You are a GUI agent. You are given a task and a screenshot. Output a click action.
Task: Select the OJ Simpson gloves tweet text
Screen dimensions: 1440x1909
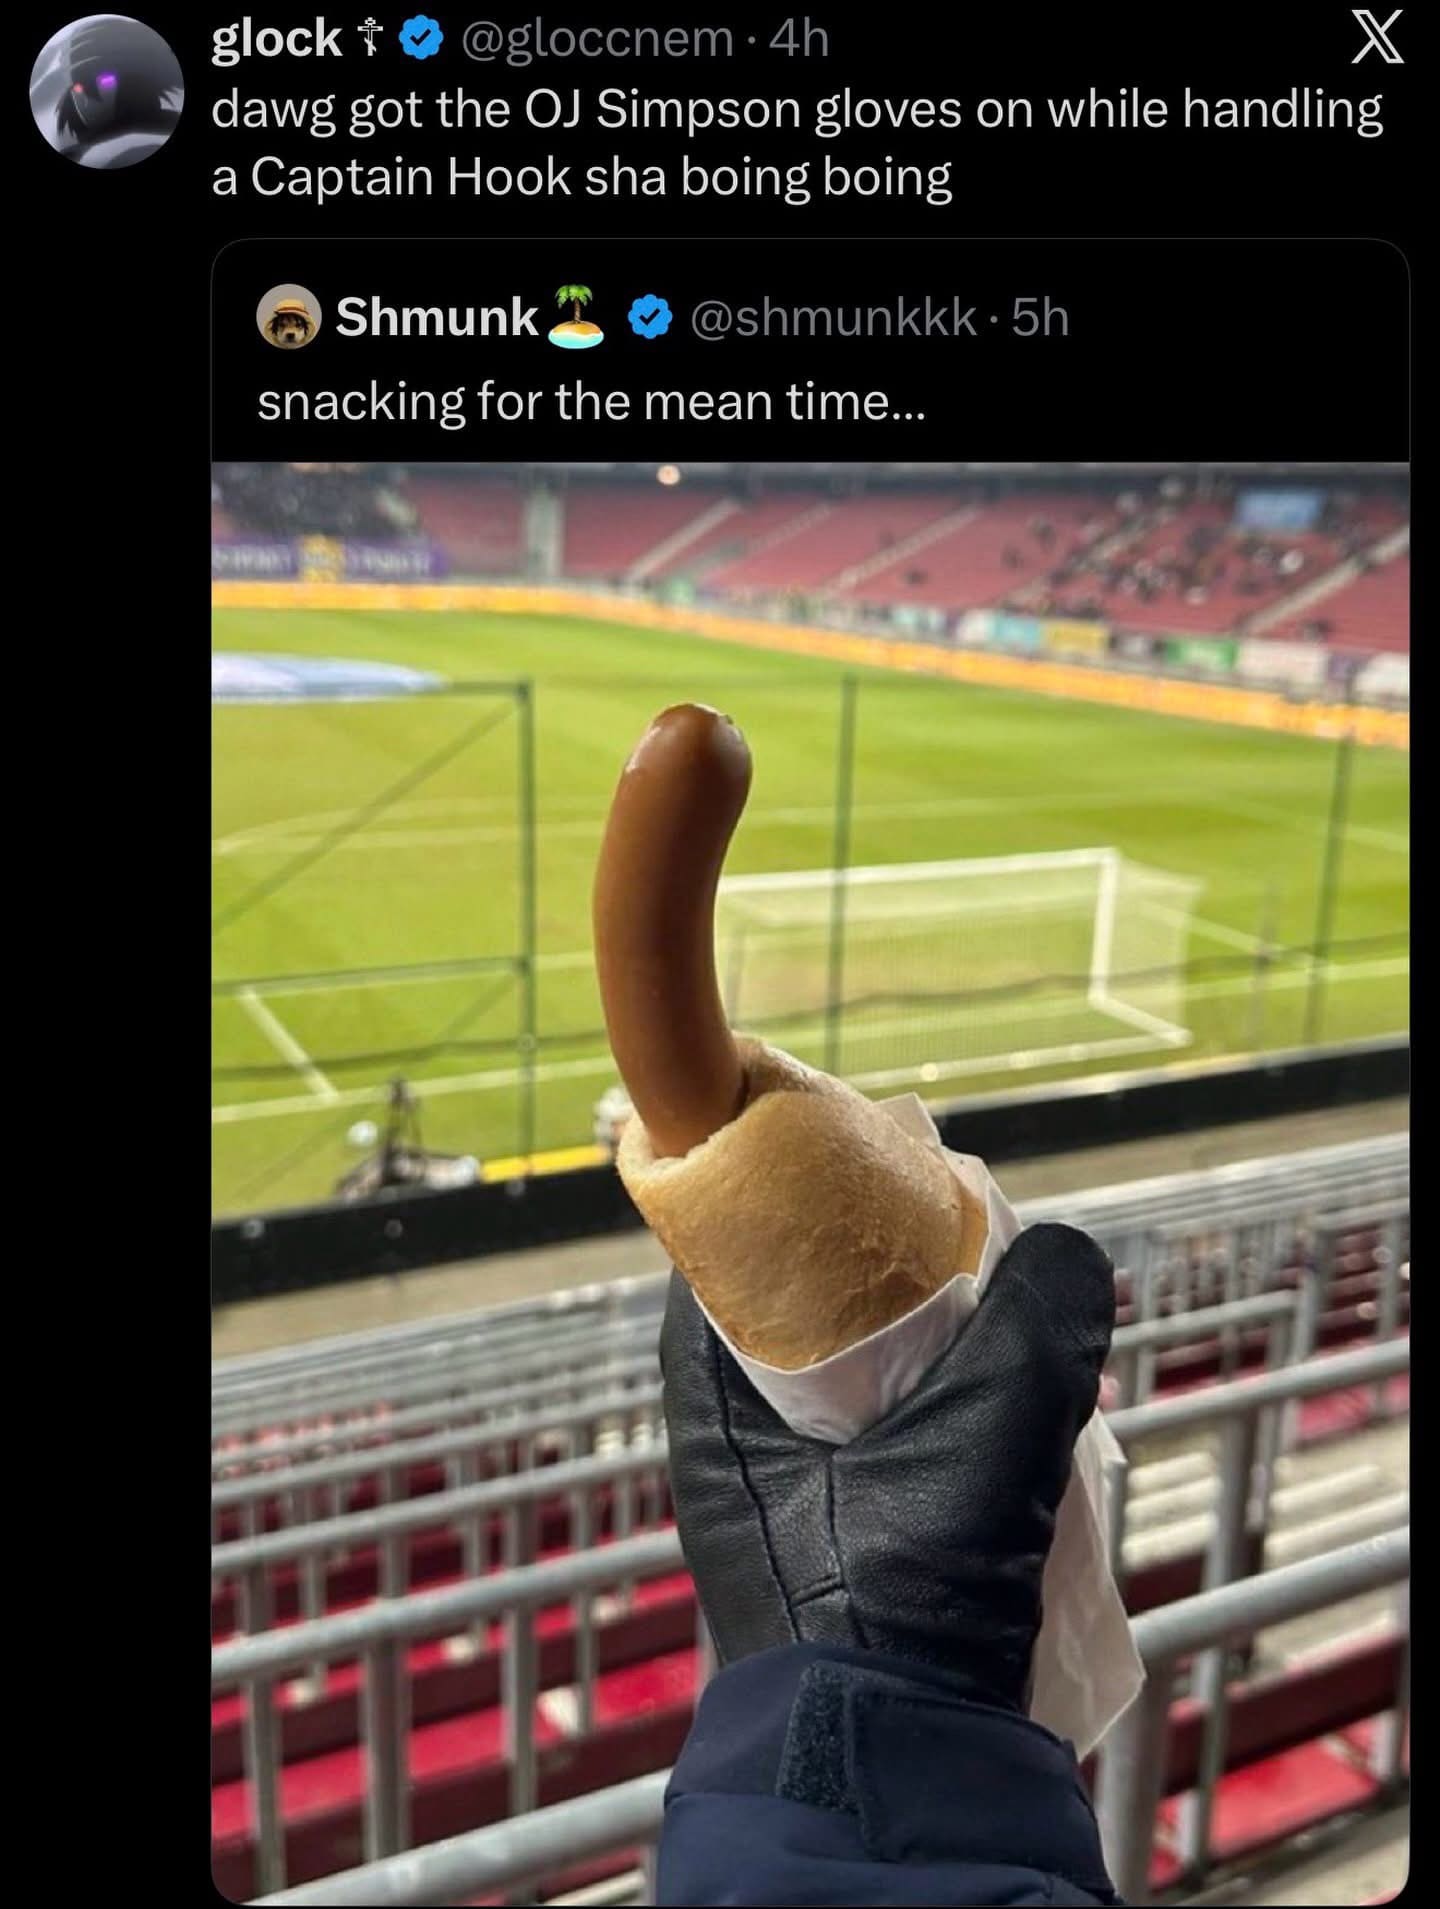(797, 144)
